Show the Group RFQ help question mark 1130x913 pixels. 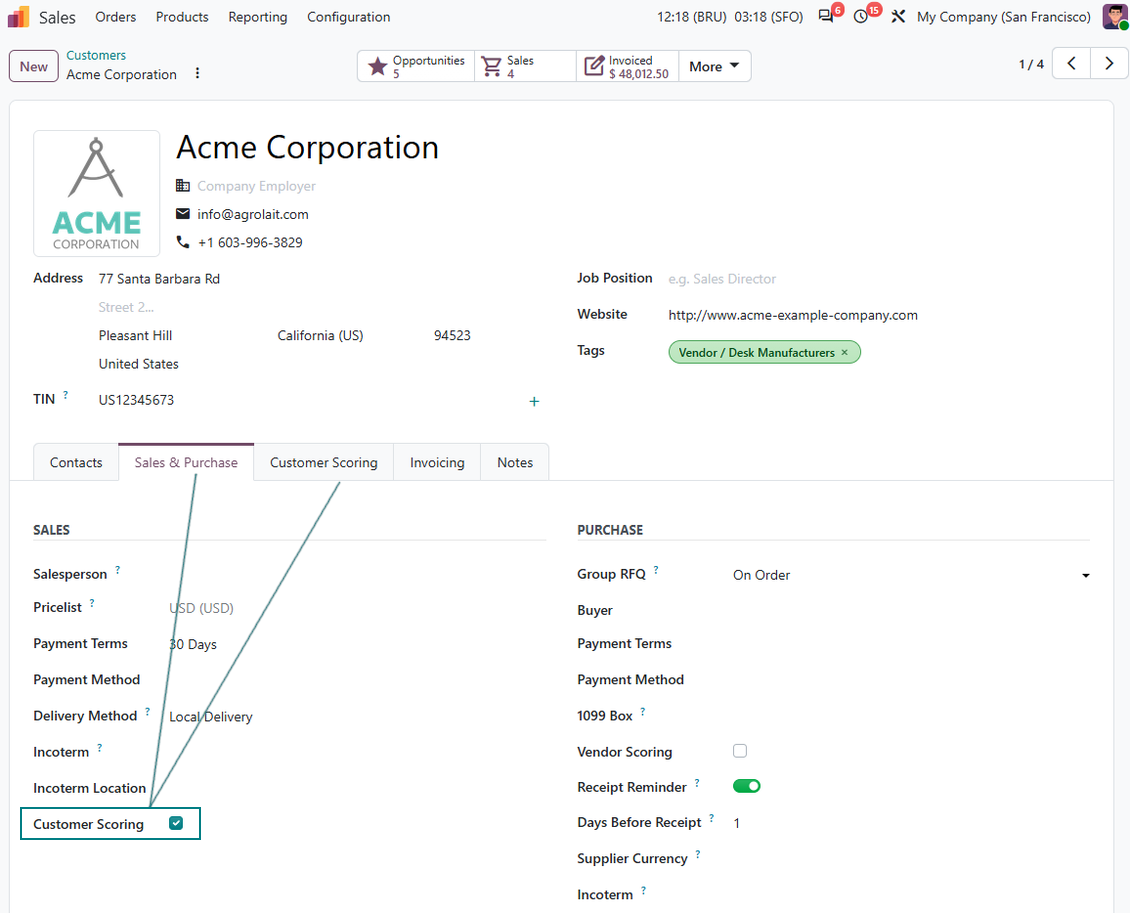coord(656,570)
